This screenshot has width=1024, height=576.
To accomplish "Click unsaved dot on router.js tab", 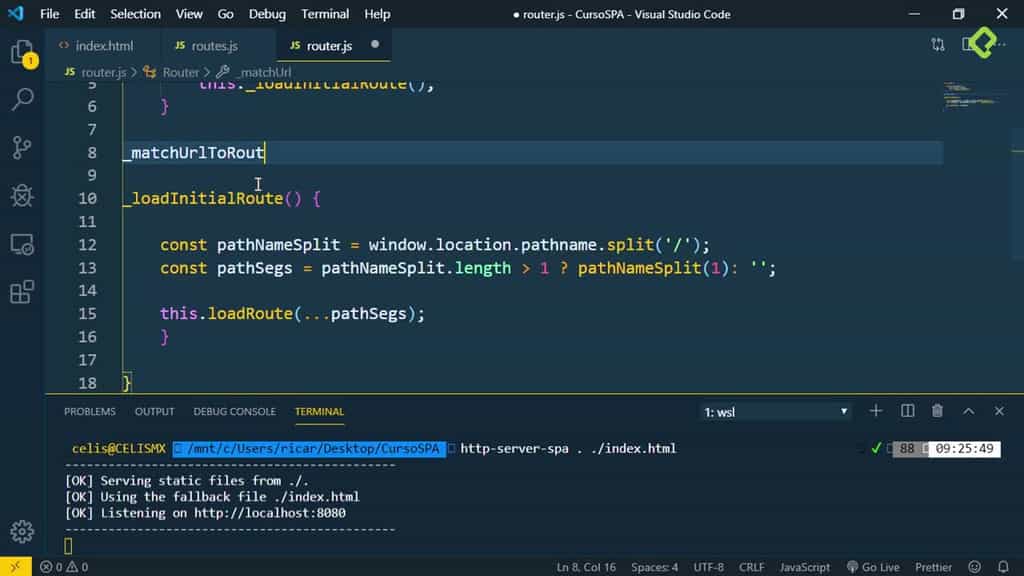I will tap(375, 44).
